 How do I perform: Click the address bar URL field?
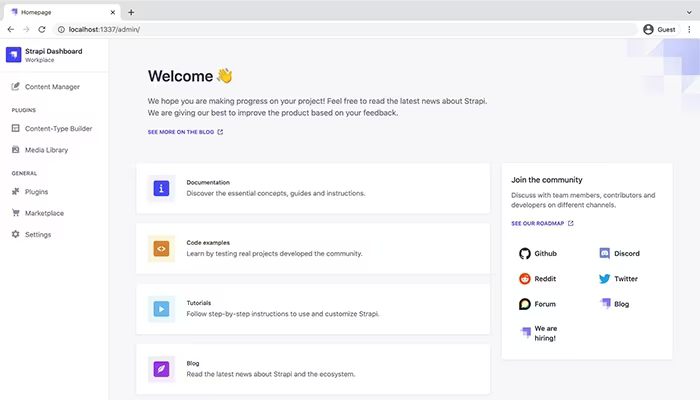coord(345,29)
